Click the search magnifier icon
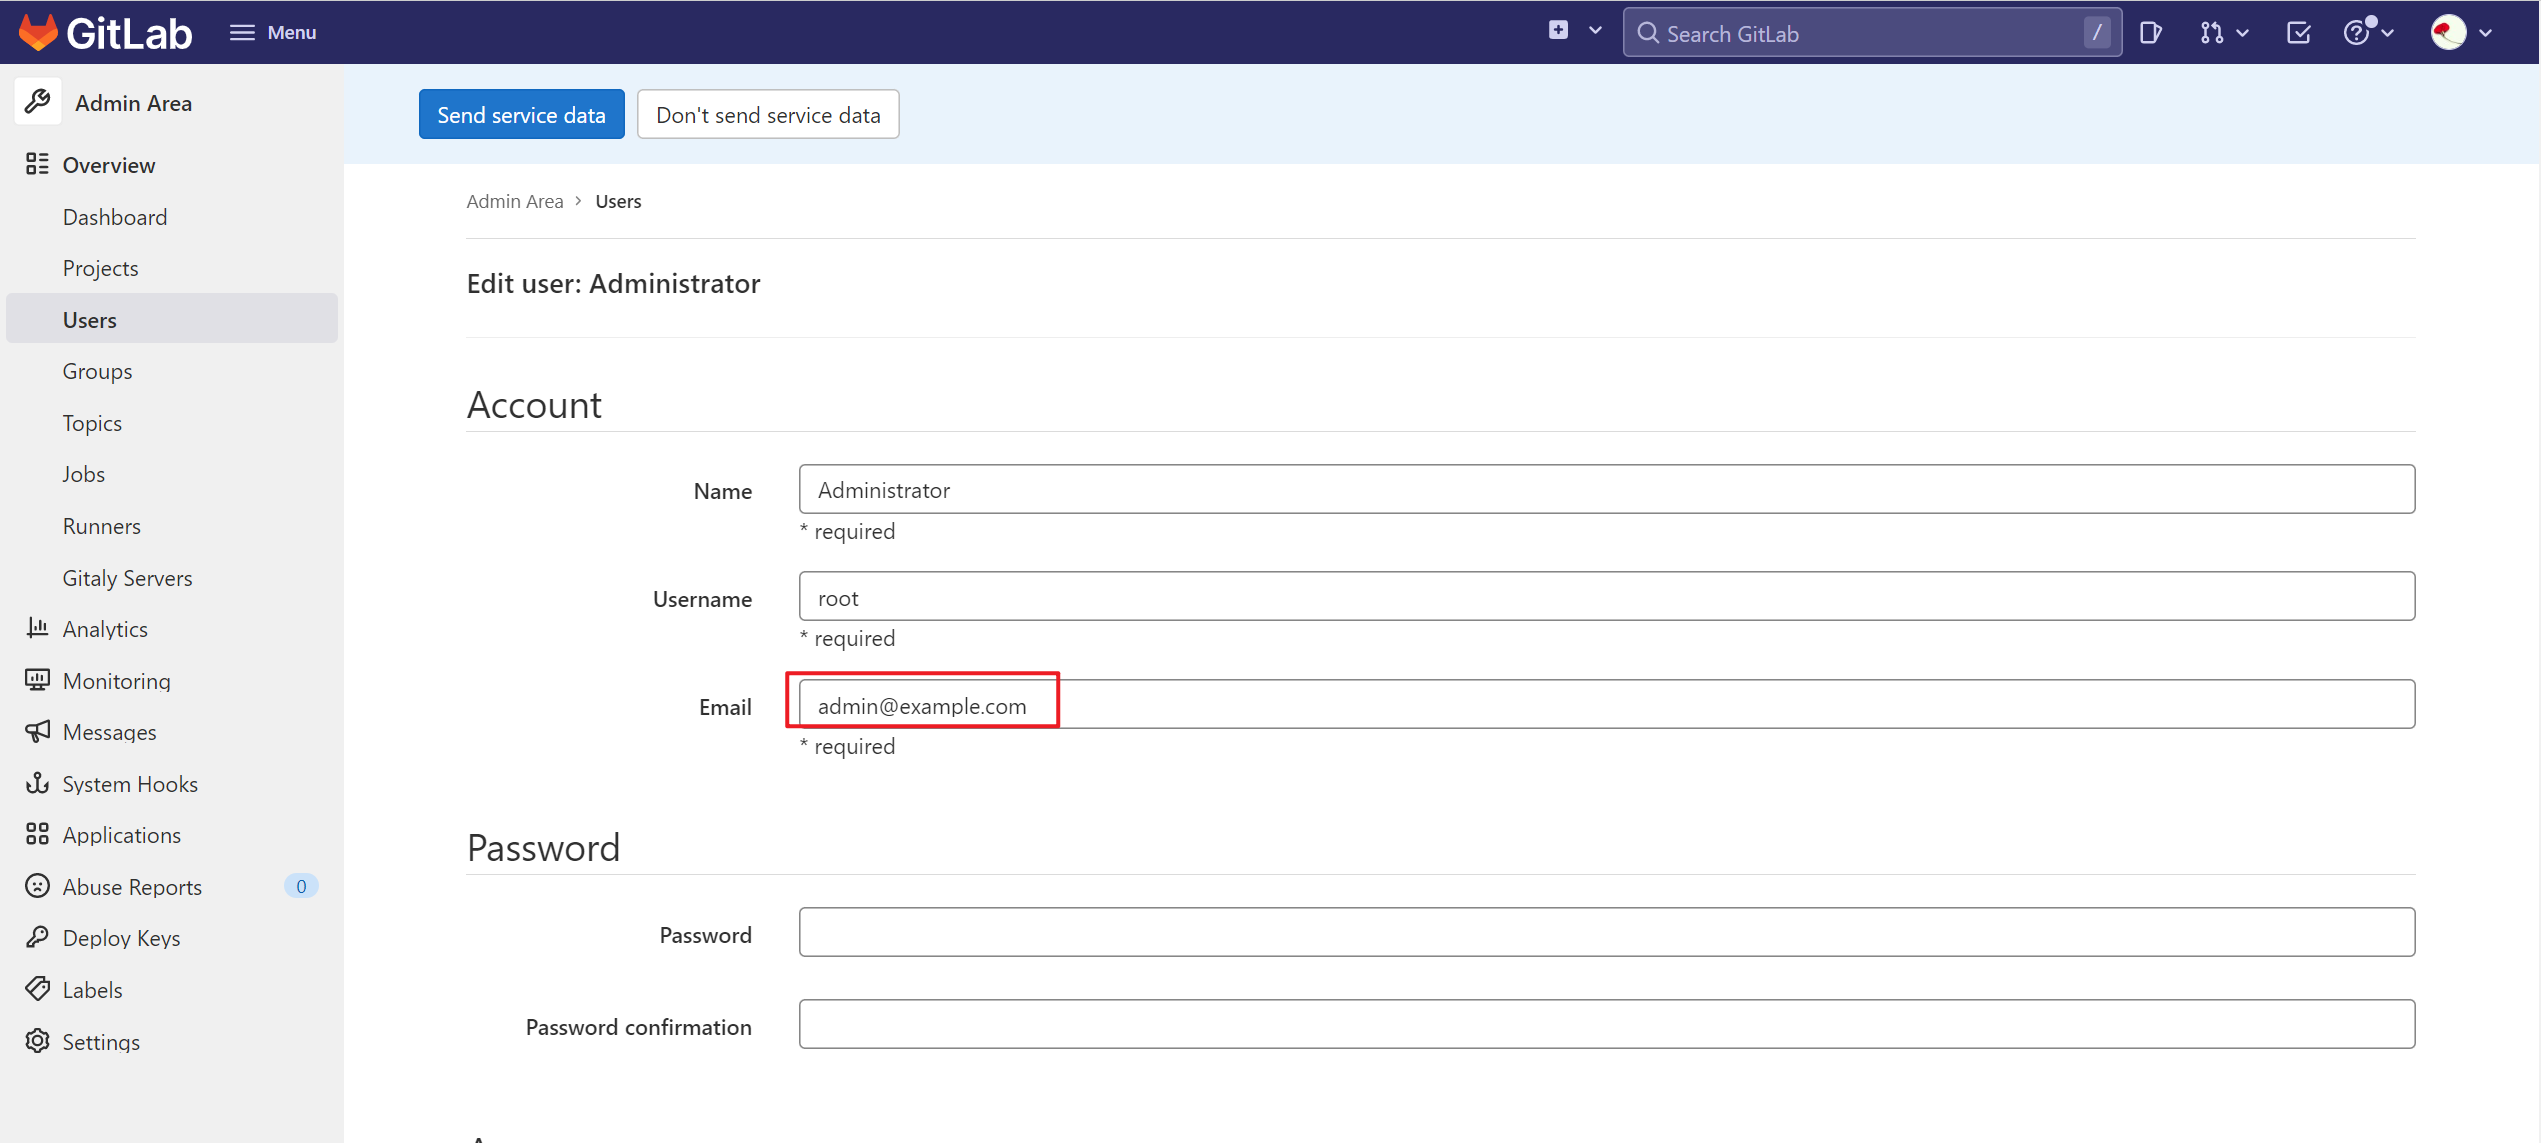The width and height of the screenshot is (2541, 1143). pyautogui.click(x=1648, y=33)
